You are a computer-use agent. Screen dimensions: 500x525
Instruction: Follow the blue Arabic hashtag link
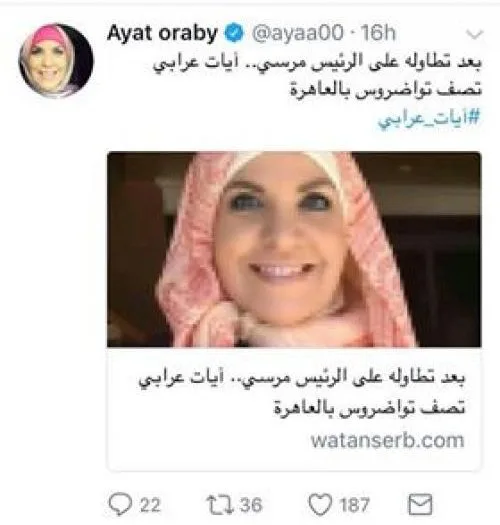[429, 119]
